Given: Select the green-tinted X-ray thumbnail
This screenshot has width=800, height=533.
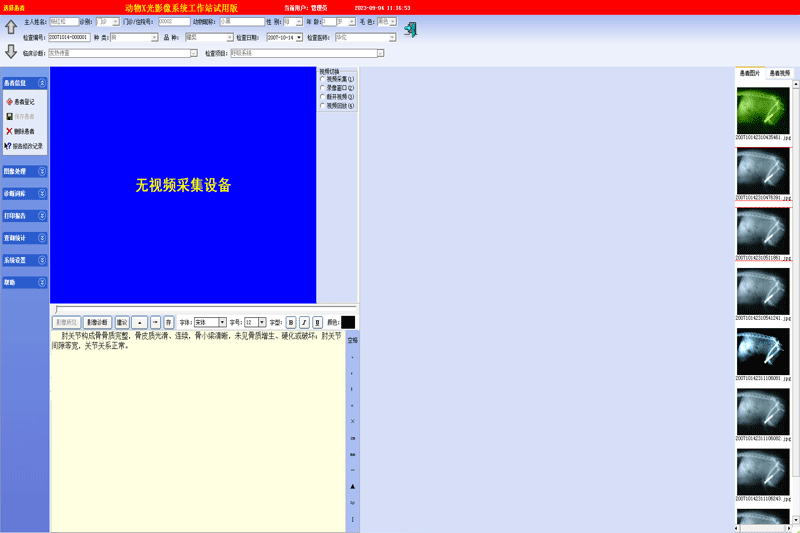Looking at the screenshot, I should coord(763,111).
